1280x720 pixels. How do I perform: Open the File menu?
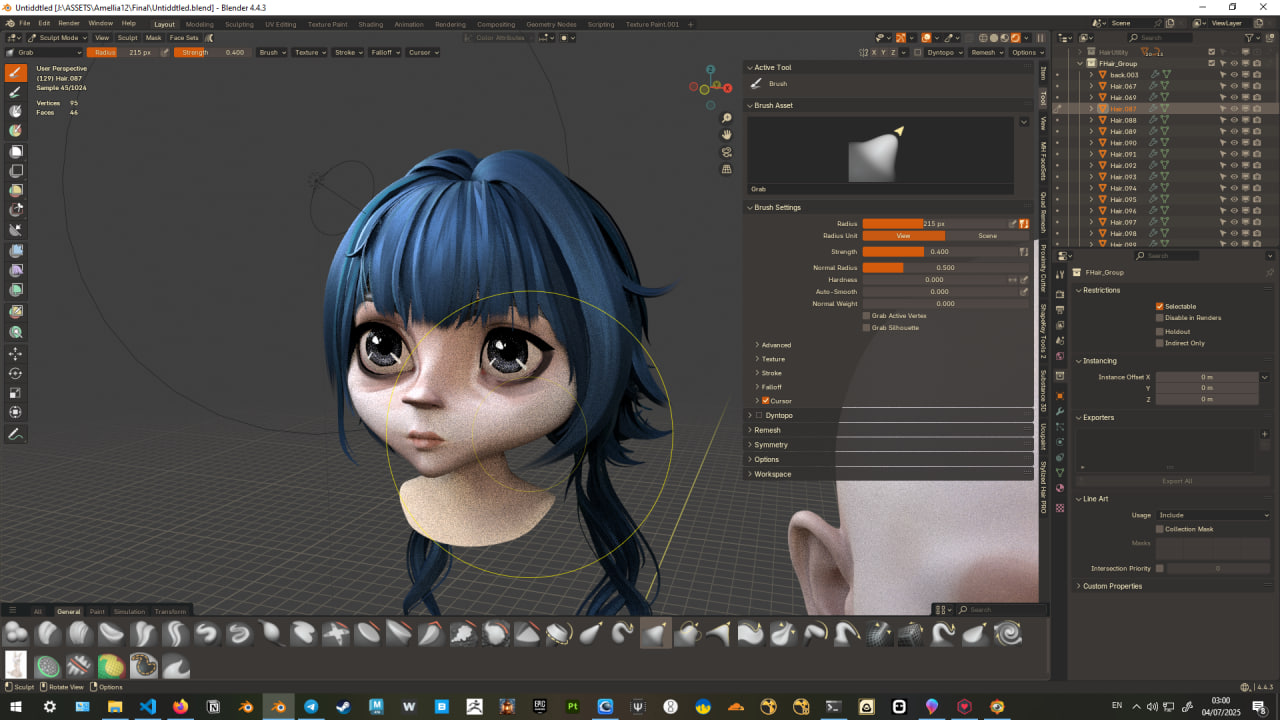point(24,23)
